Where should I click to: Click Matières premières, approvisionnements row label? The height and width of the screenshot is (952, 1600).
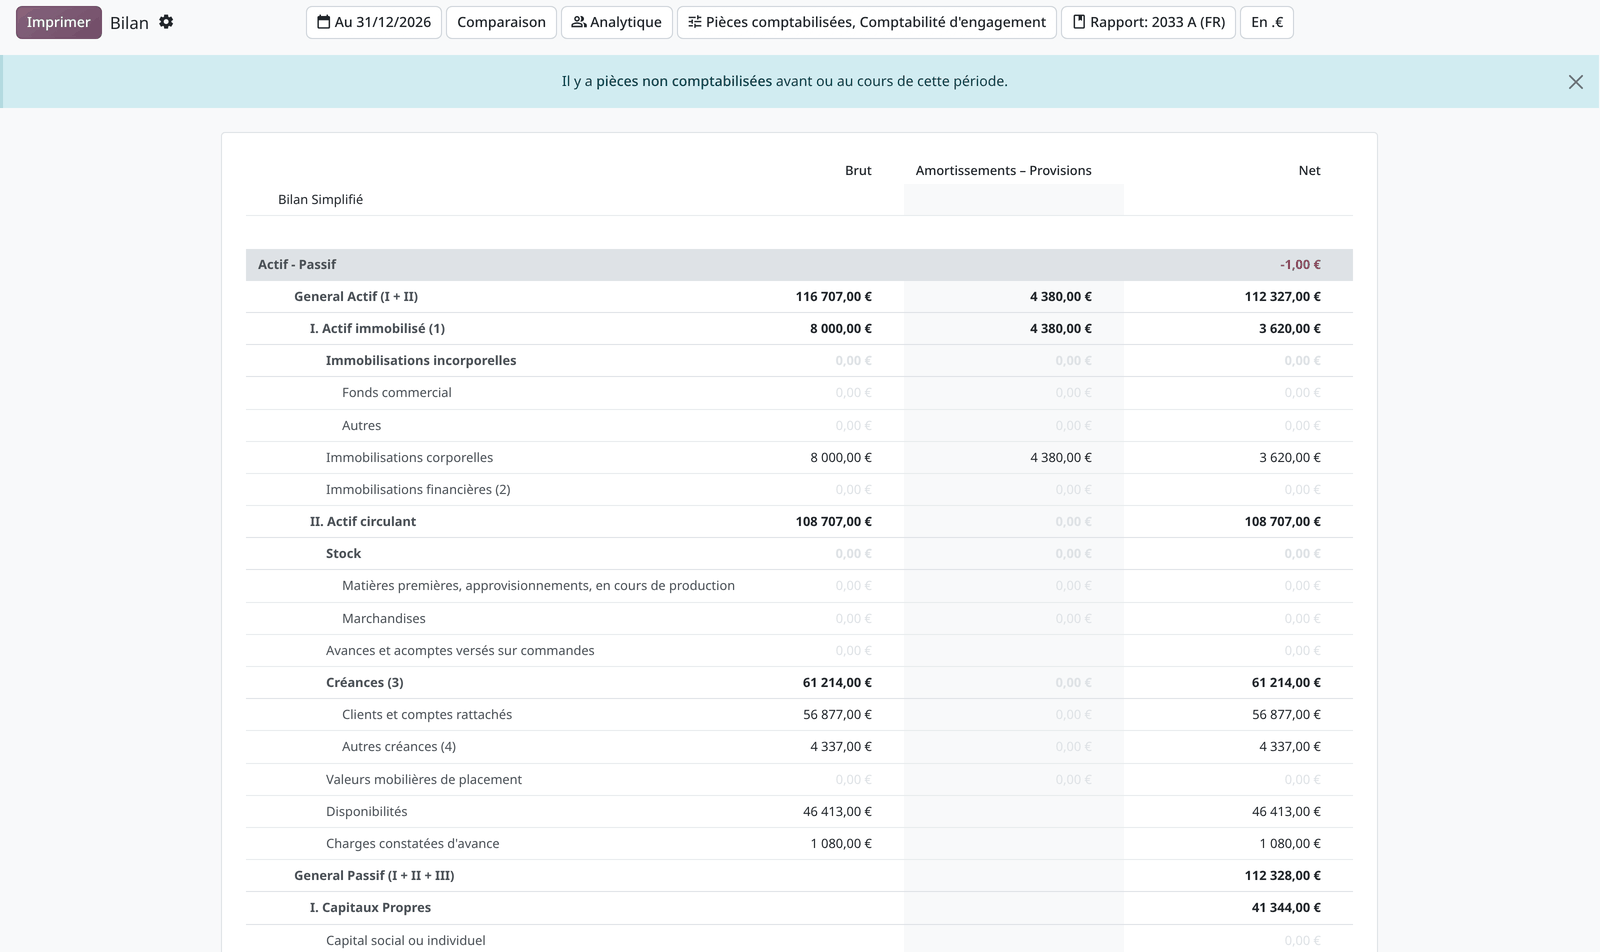point(538,586)
